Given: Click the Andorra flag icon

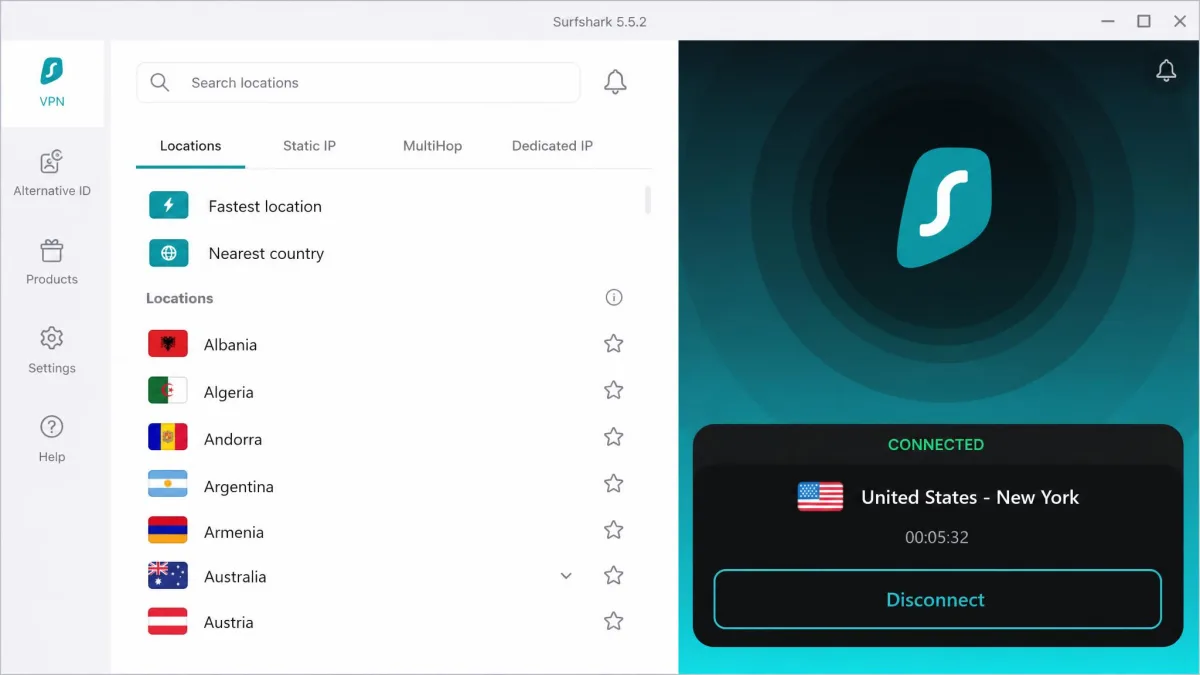Looking at the screenshot, I should (x=168, y=438).
